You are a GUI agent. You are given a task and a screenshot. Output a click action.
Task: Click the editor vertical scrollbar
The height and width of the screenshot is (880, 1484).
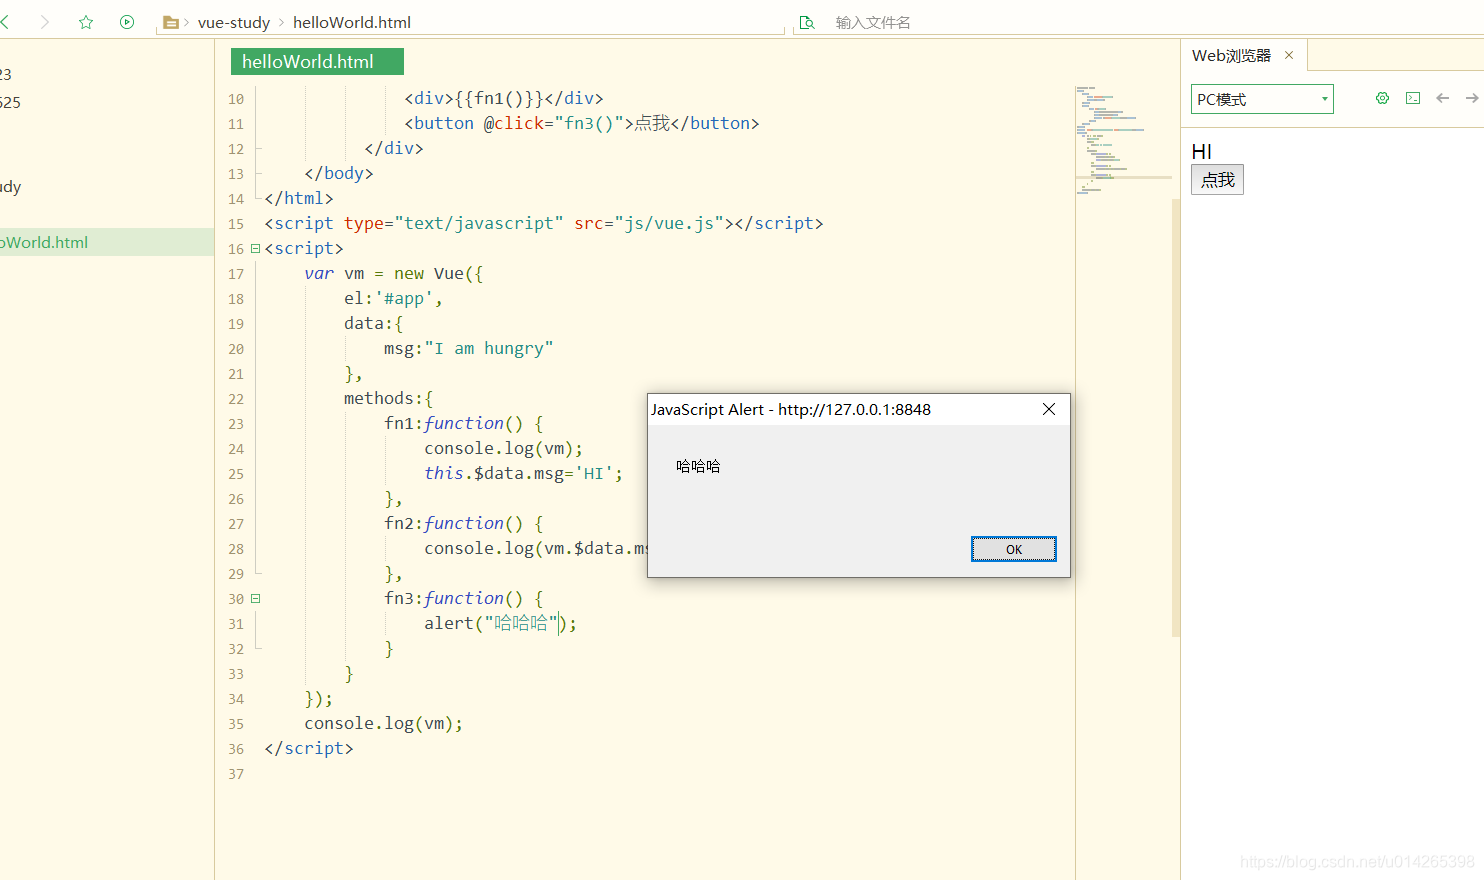tap(1176, 418)
